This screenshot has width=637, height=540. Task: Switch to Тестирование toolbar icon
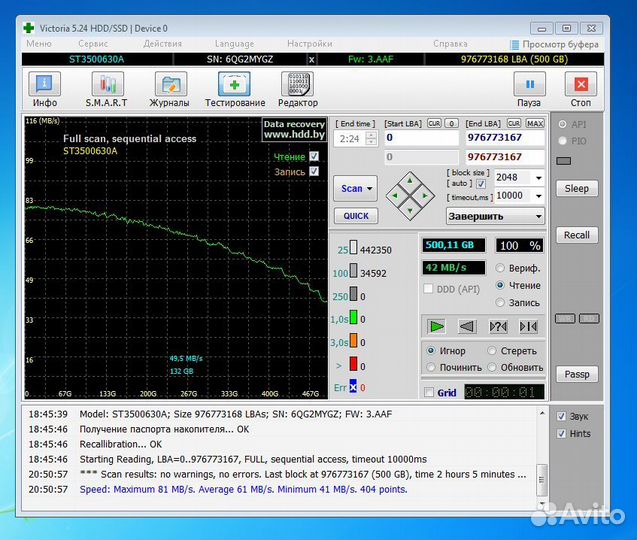(235, 86)
